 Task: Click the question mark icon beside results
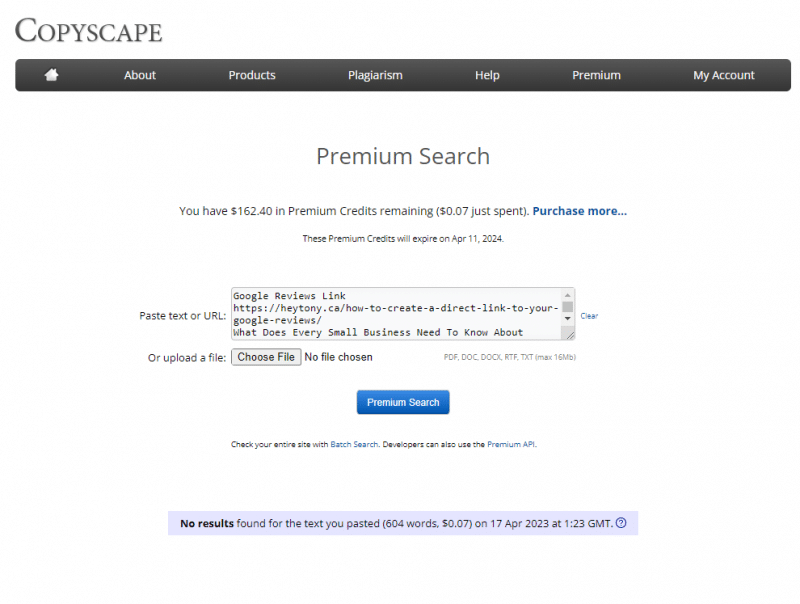click(x=621, y=523)
